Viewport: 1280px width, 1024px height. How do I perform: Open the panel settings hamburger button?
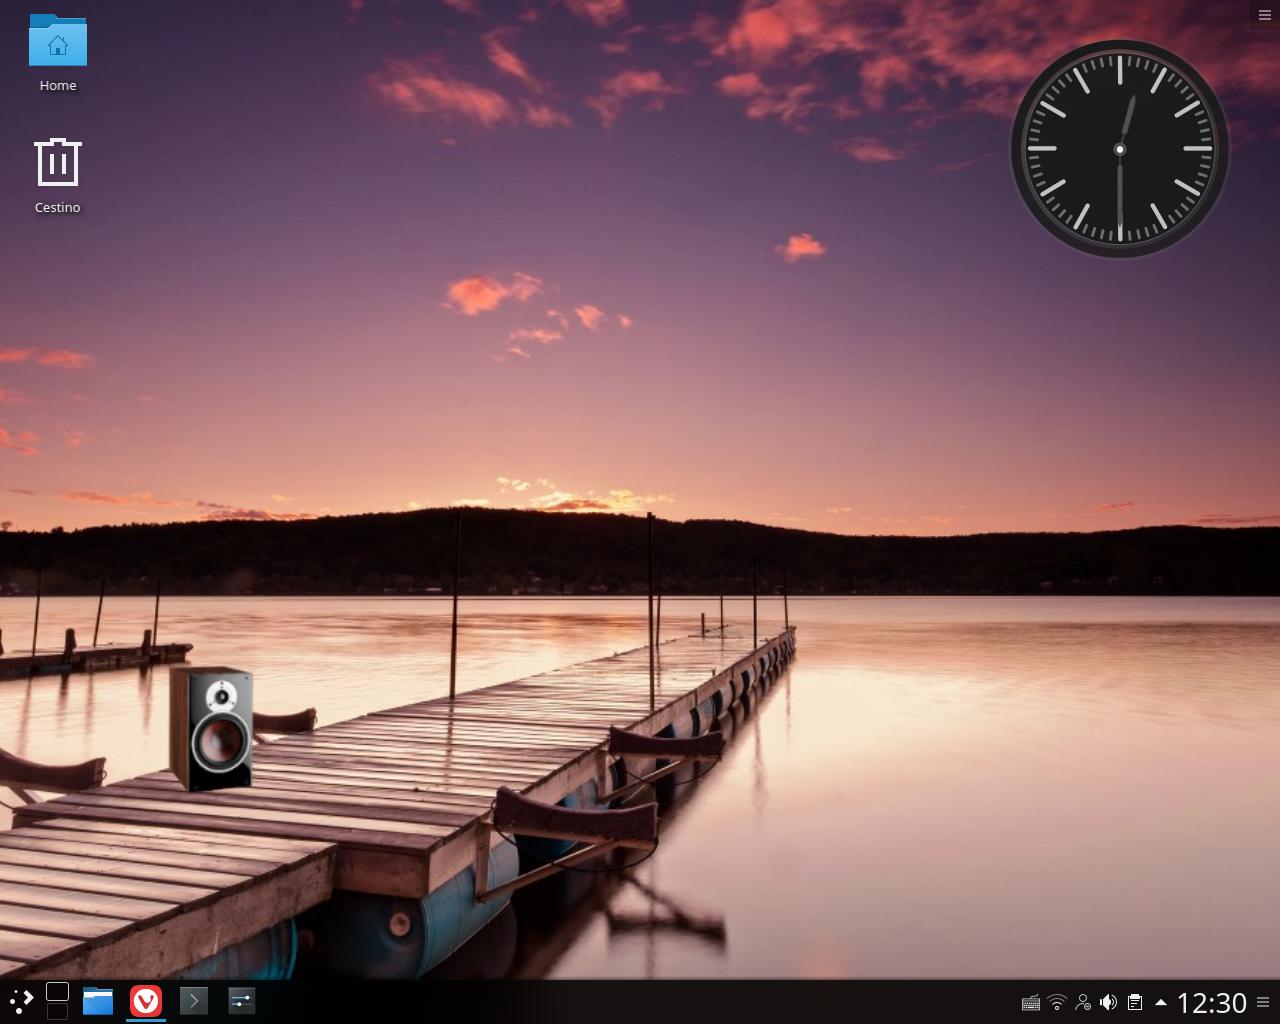coord(1264,1002)
